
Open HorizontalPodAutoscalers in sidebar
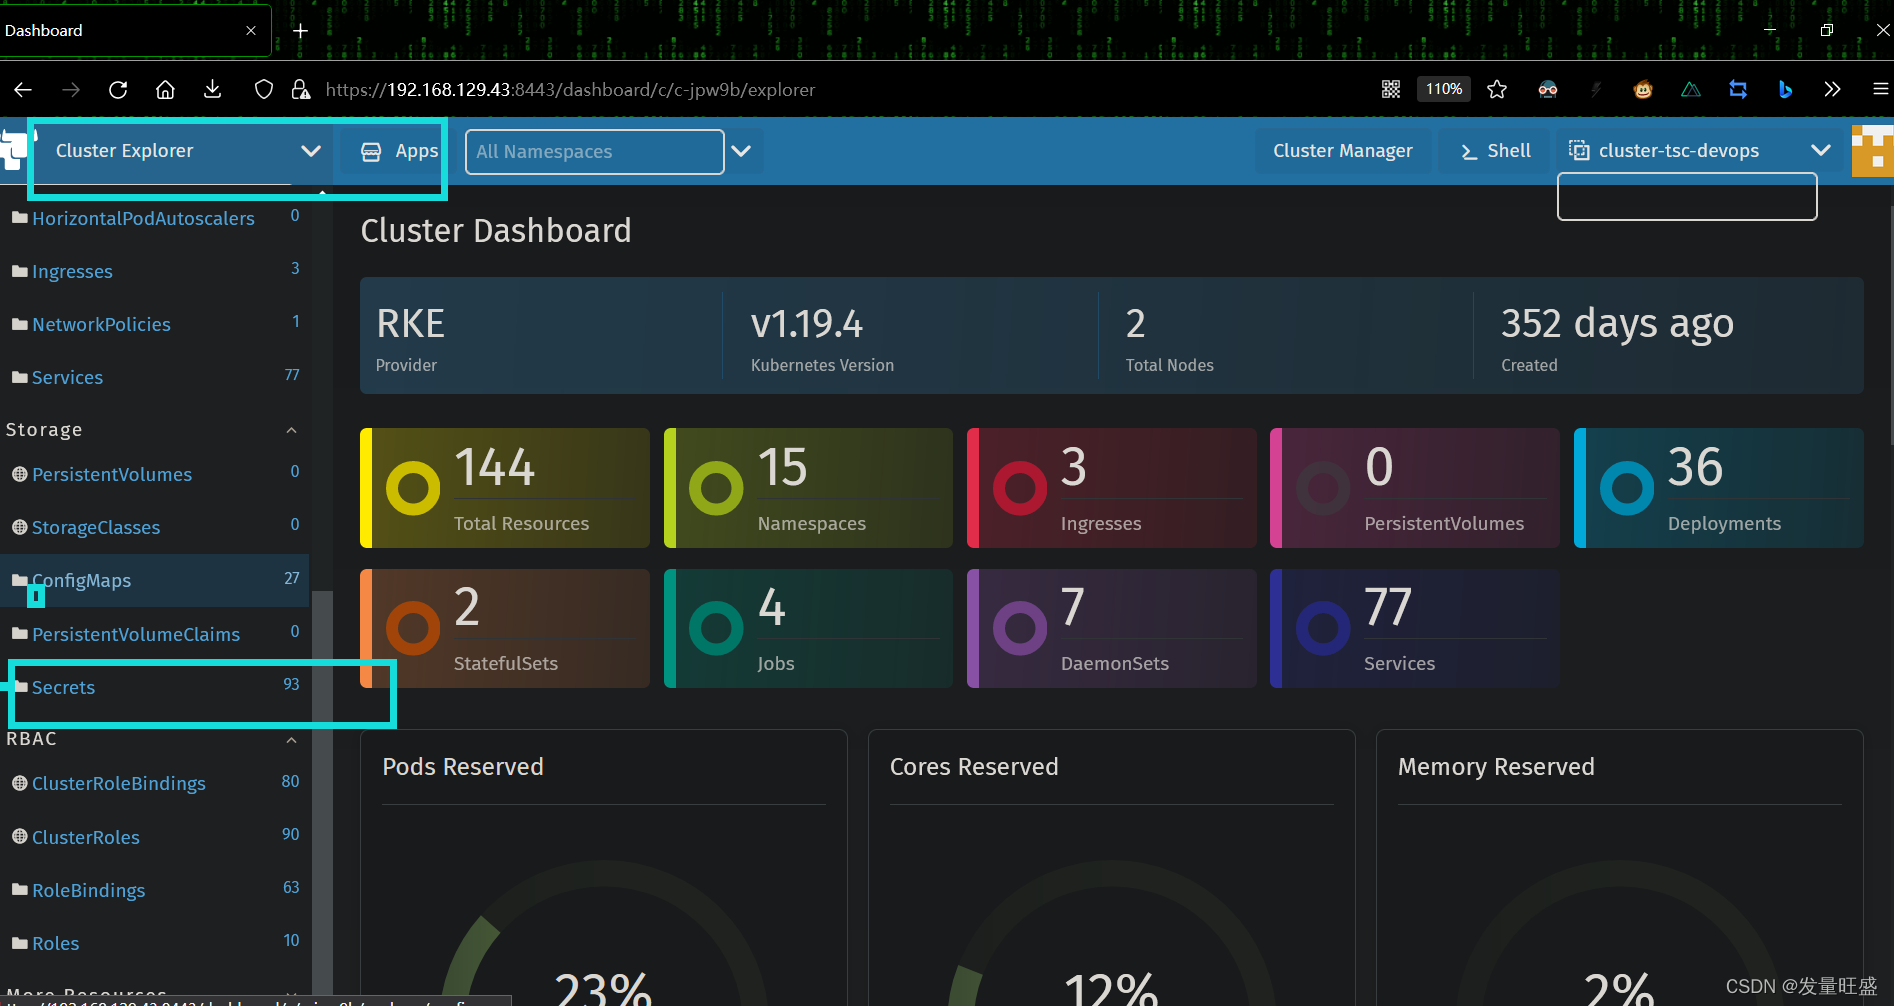(143, 218)
